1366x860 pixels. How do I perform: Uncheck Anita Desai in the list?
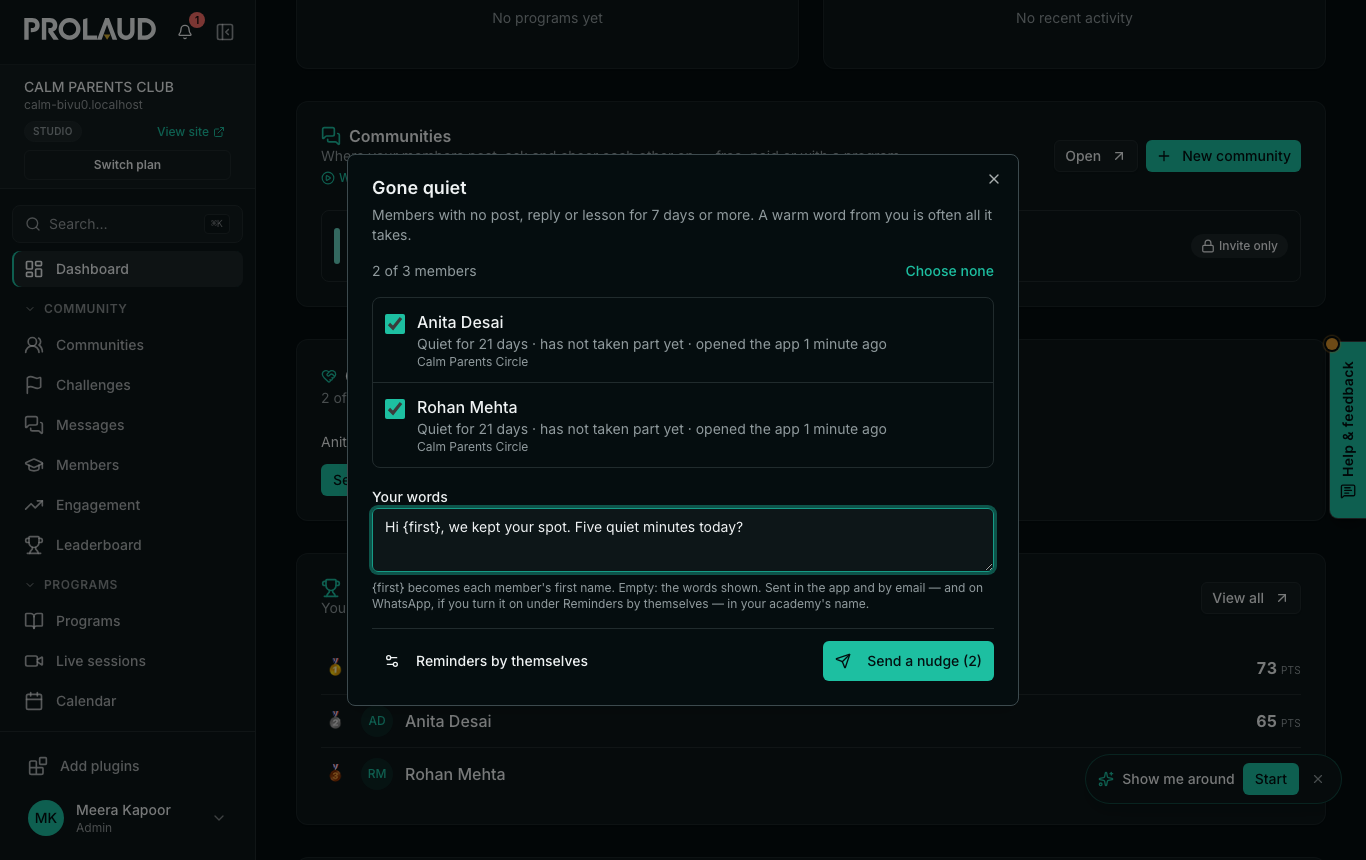coord(395,323)
